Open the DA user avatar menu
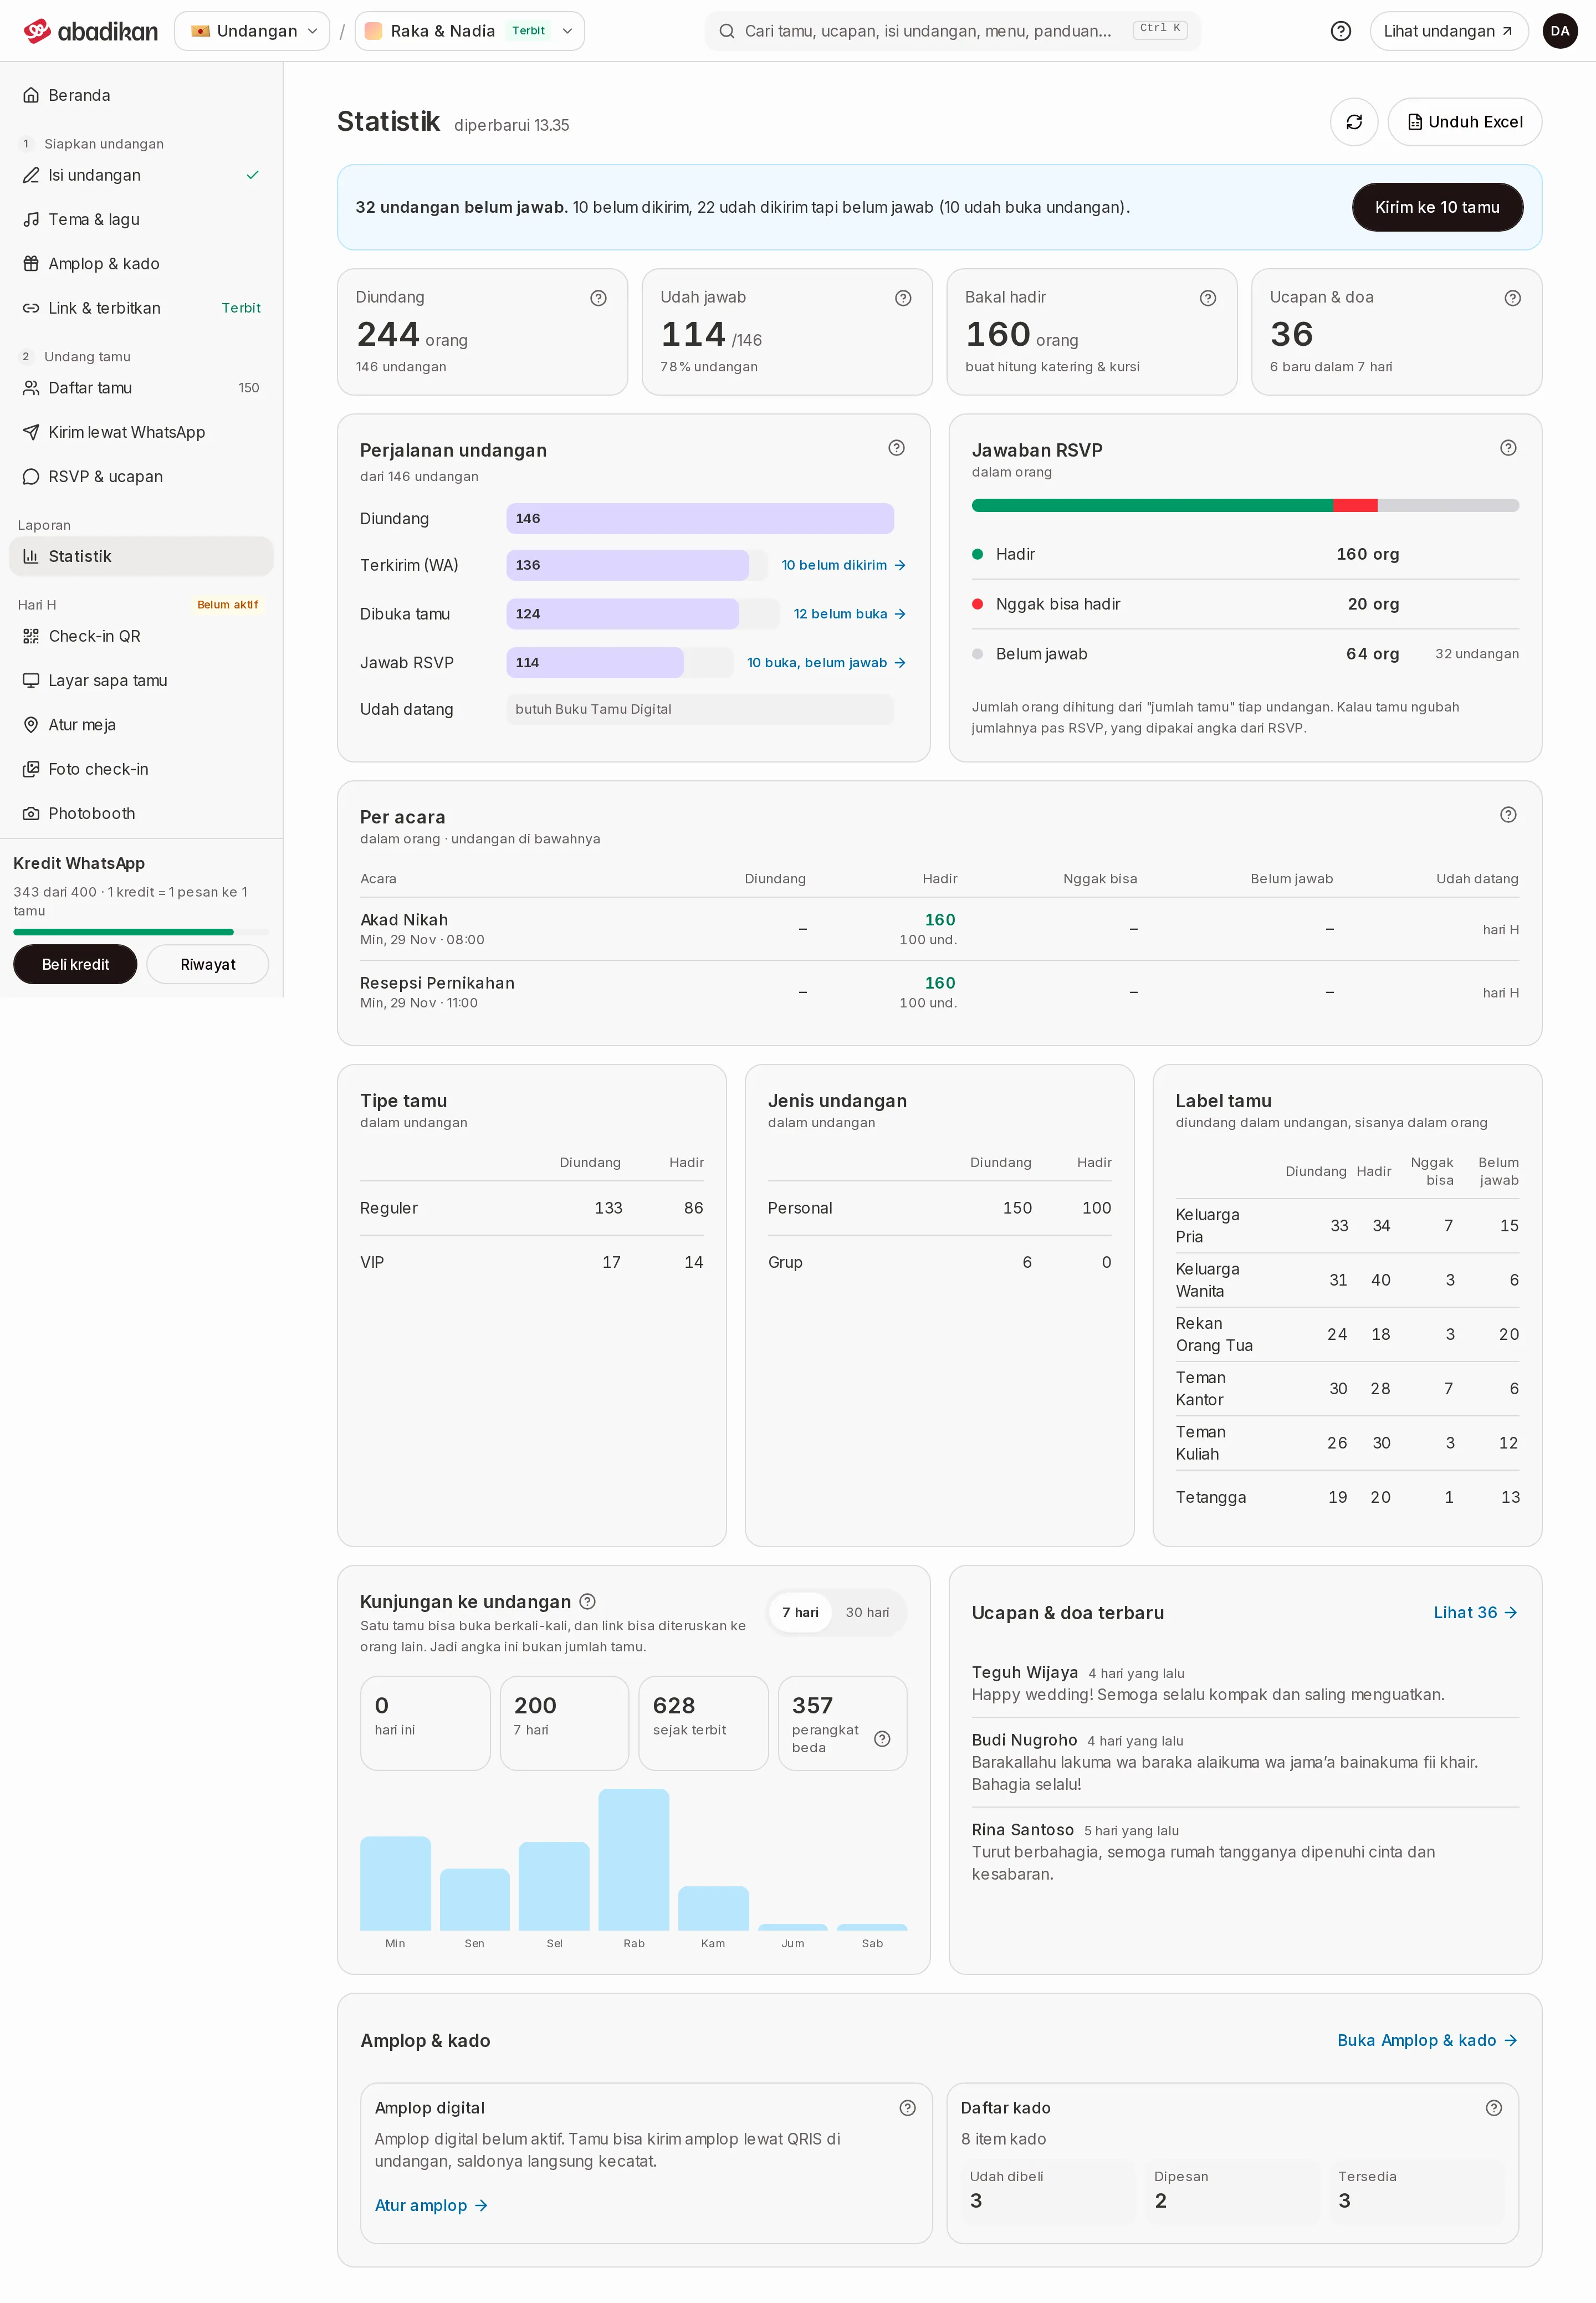This screenshot has width=1596, height=2303. pyautogui.click(x=1560, y=31)
